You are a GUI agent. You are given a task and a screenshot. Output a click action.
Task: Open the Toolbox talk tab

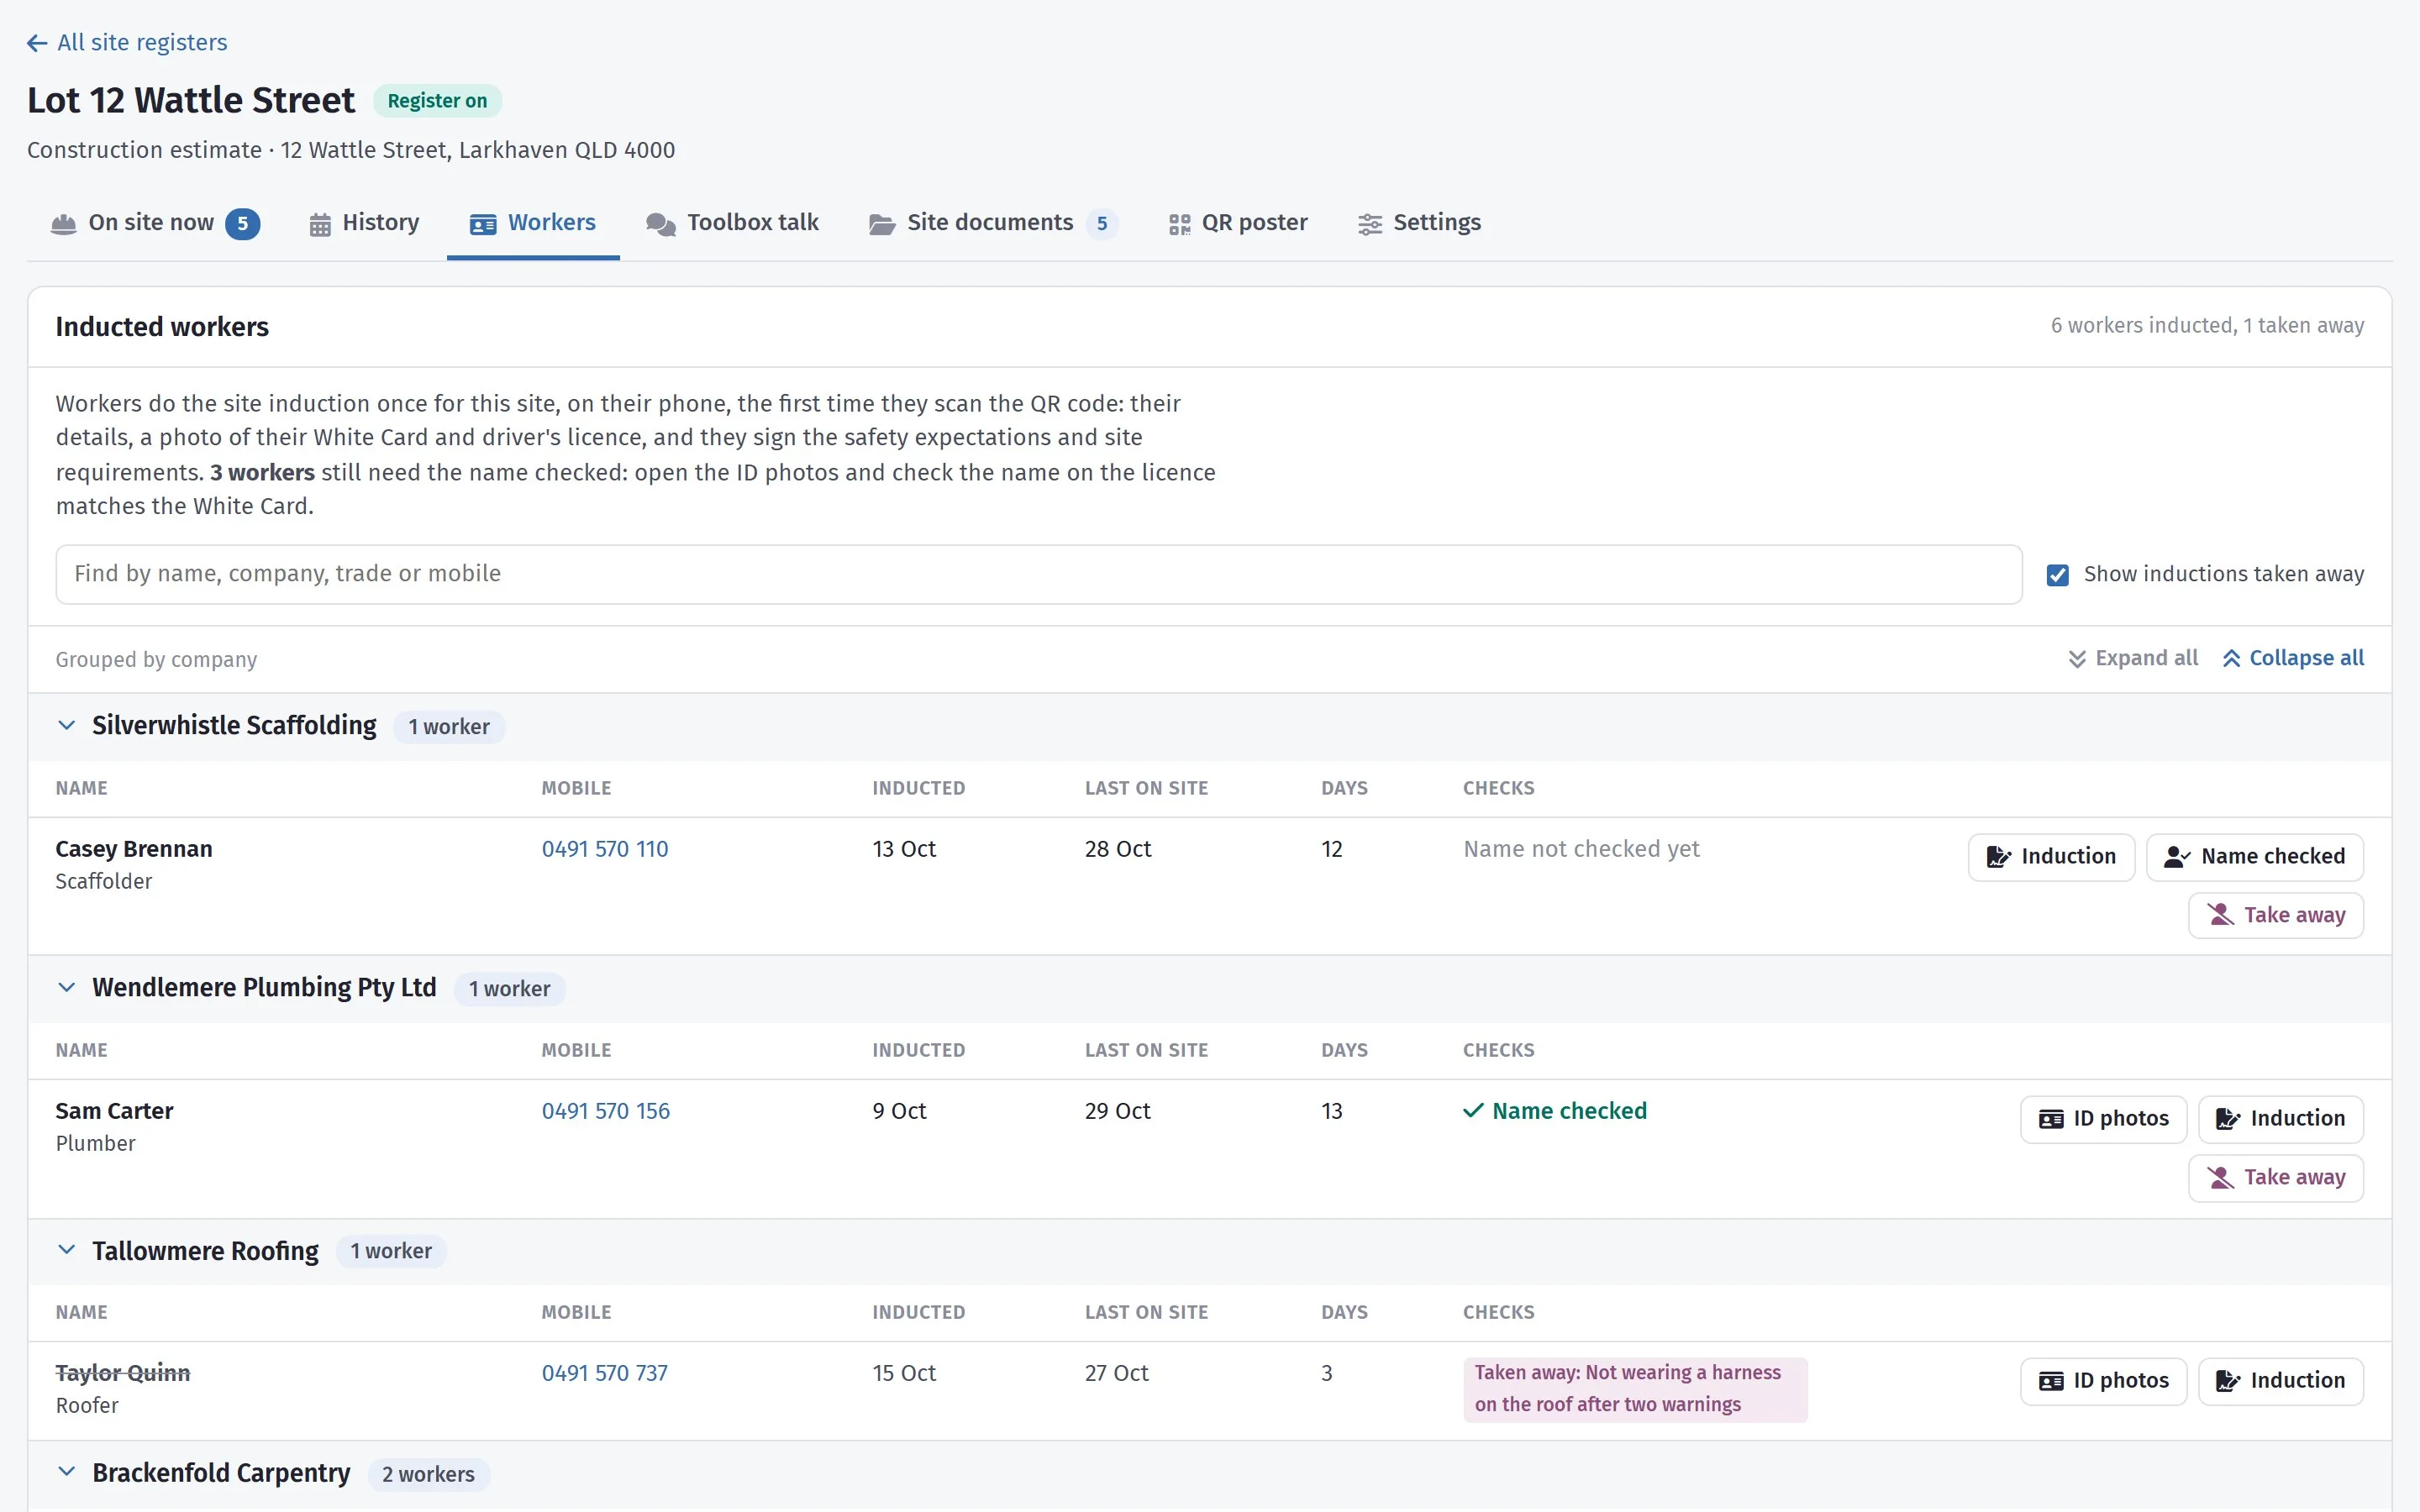click(732, 223)
